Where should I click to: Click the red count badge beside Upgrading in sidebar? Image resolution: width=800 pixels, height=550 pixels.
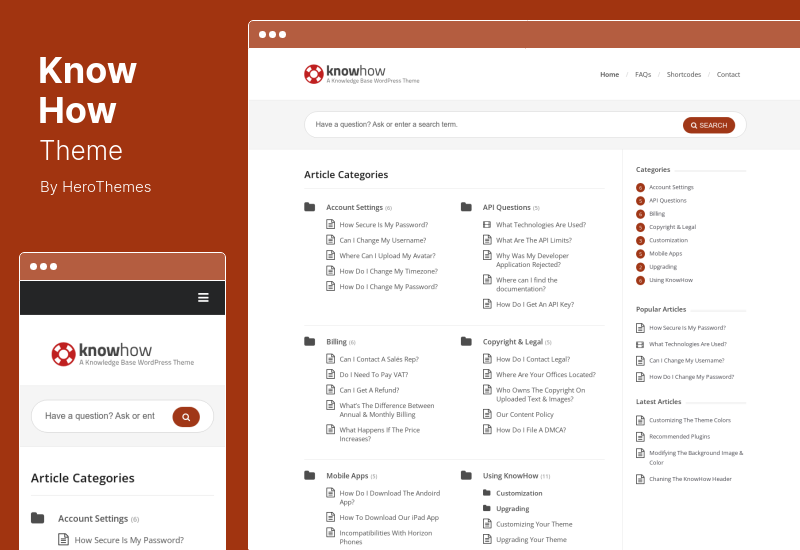640,267
